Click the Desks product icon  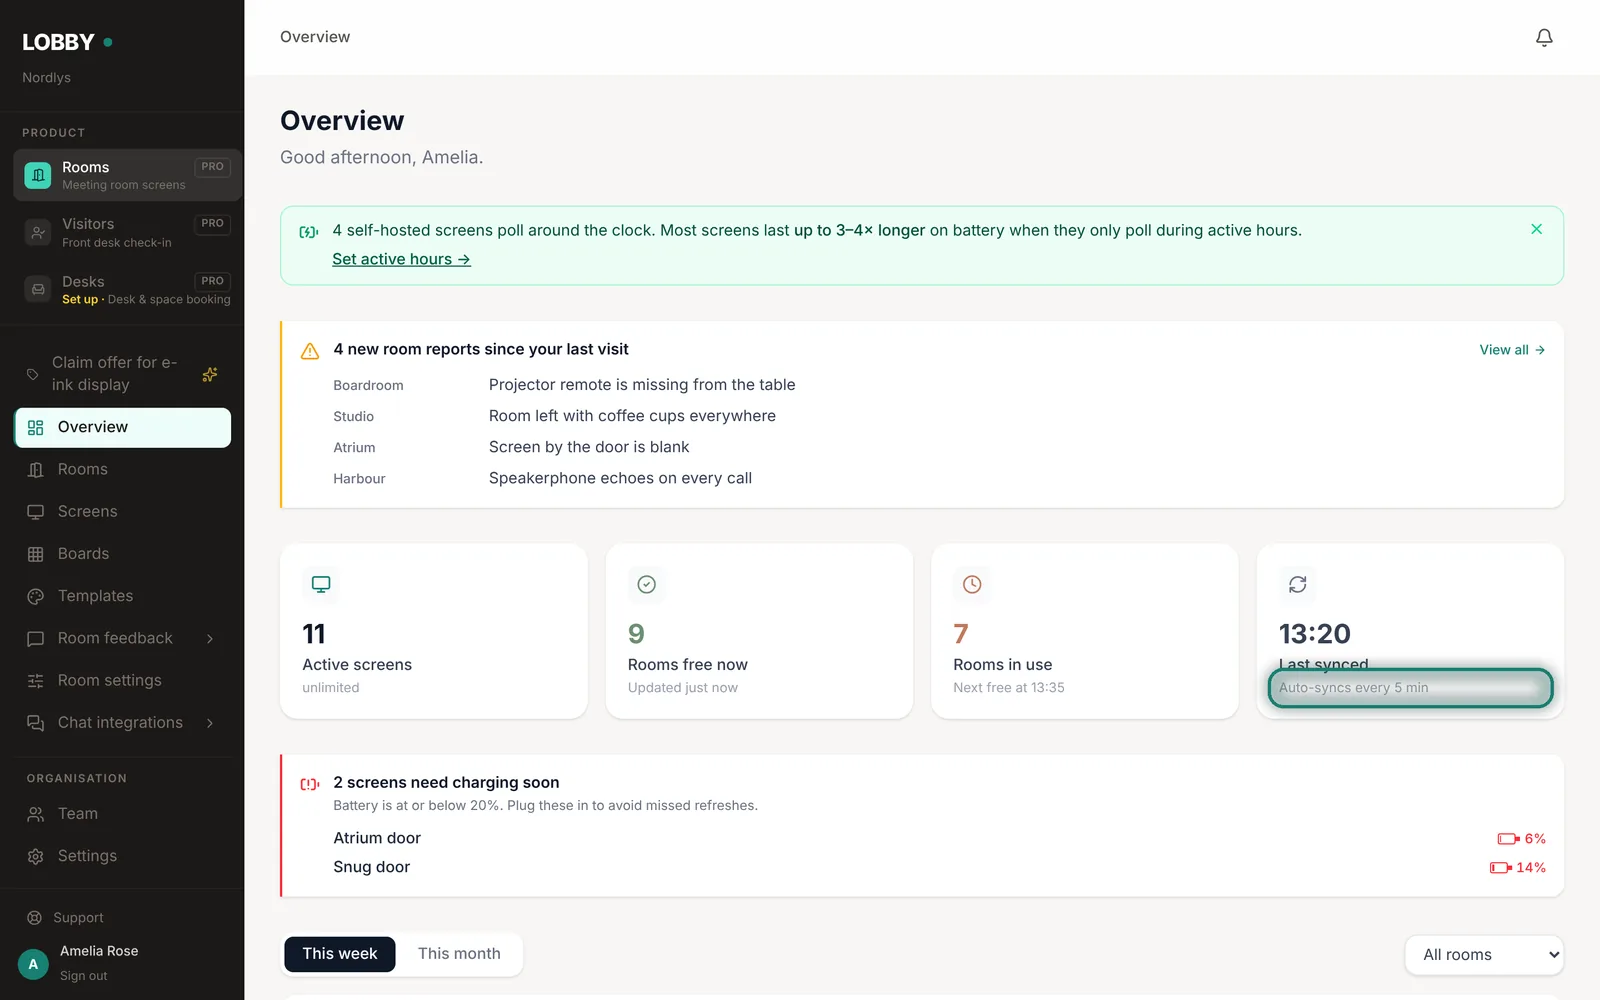click(38, 290)
